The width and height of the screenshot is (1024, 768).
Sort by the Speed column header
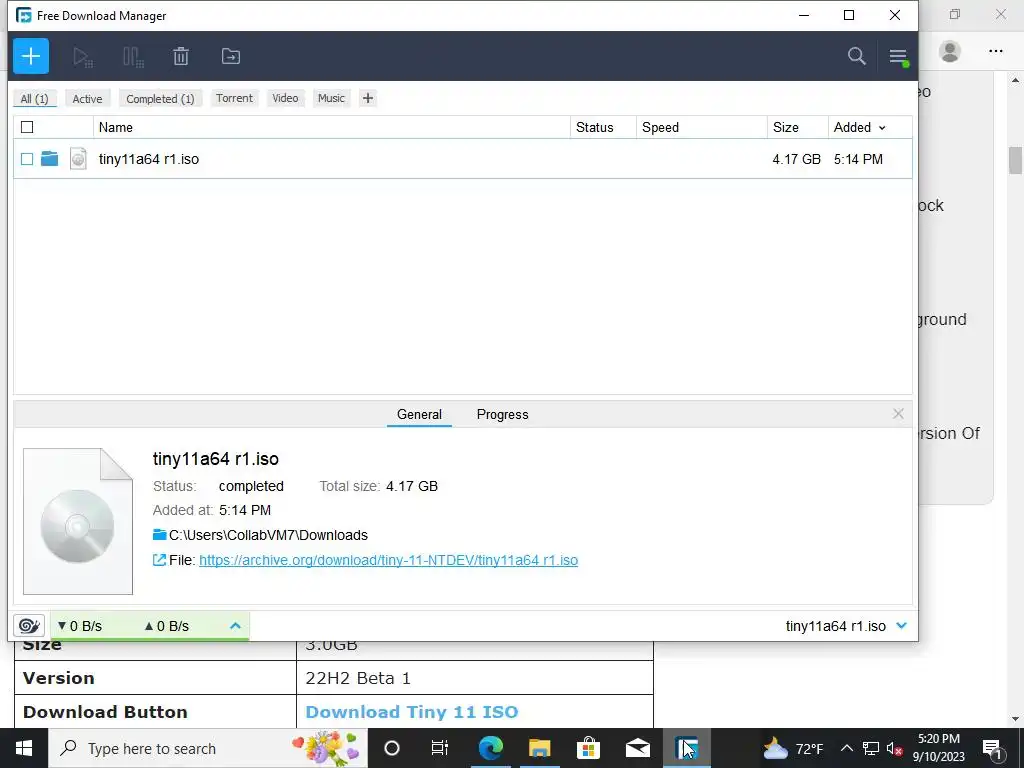702,127
